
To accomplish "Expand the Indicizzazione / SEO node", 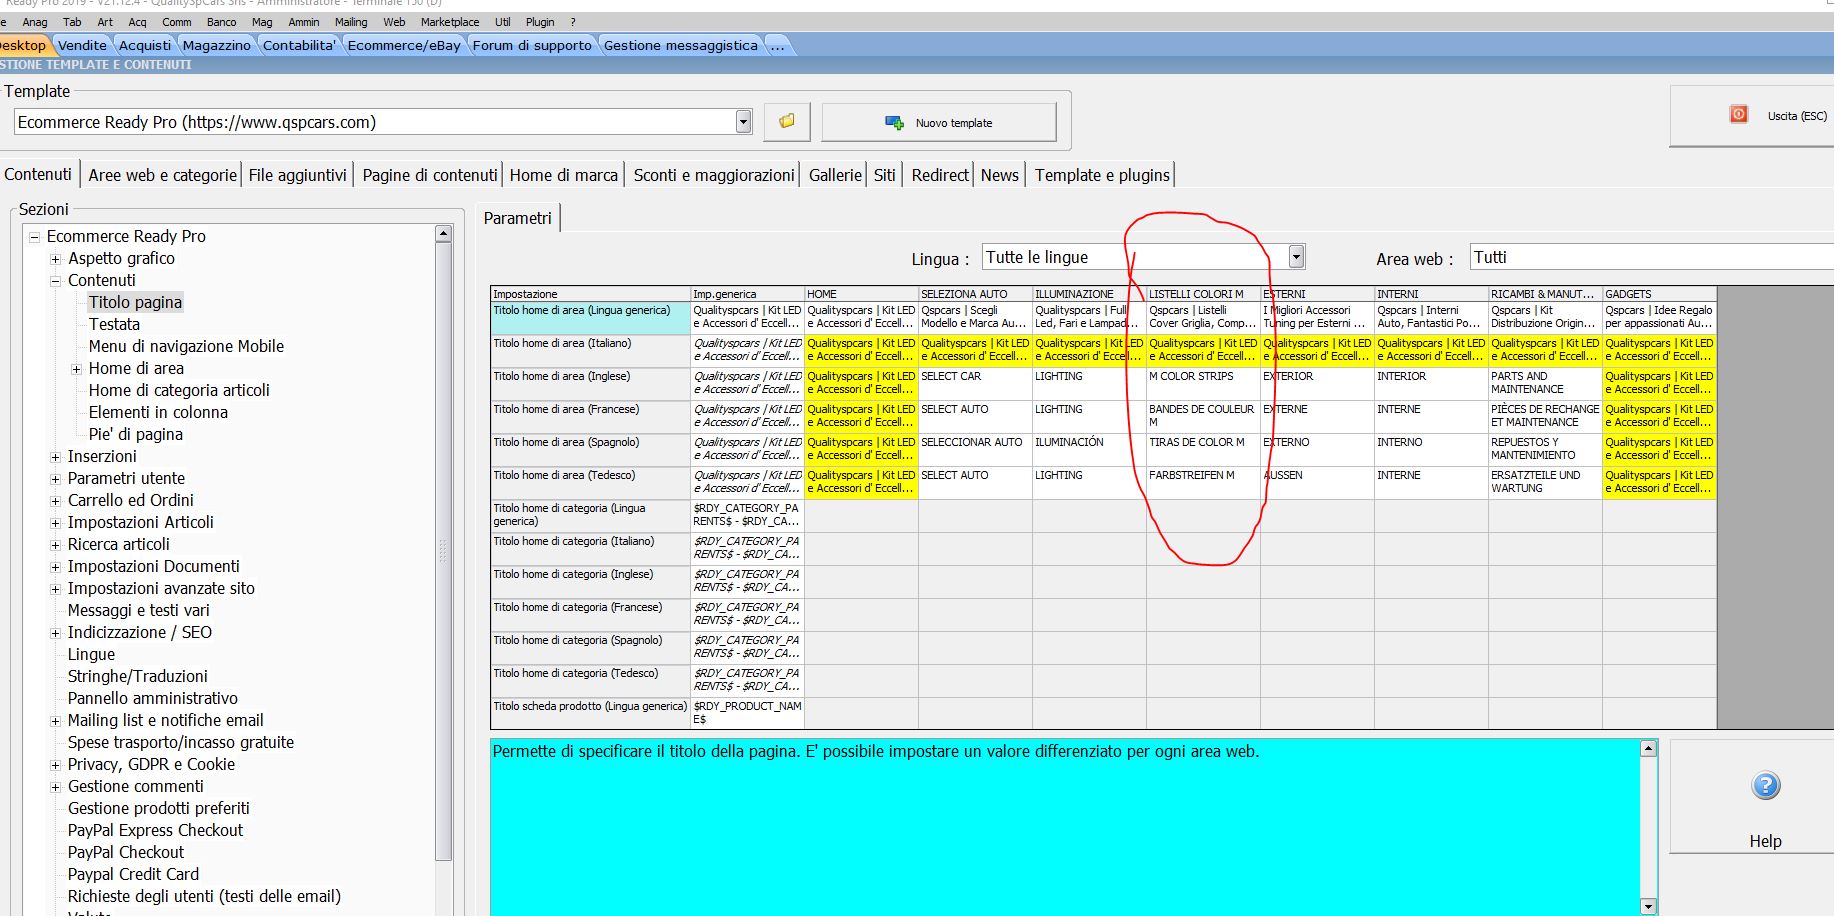I will pos(56,633).
